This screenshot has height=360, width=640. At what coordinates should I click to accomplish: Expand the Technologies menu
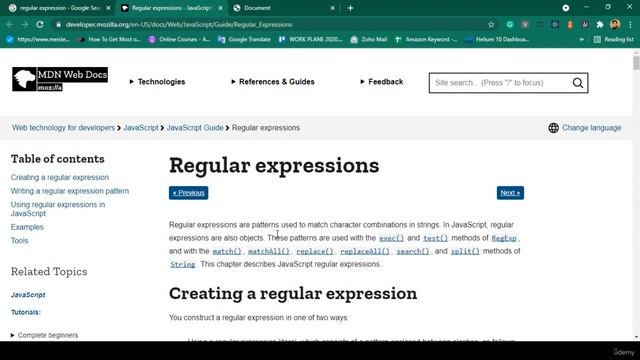157,82
